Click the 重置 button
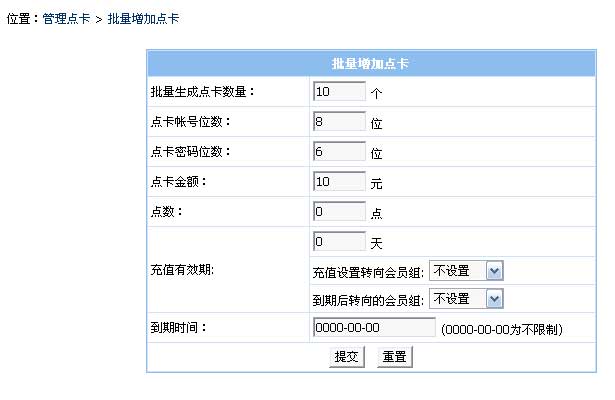This screenshot has width=615, height=400. [x=394, y=357]
